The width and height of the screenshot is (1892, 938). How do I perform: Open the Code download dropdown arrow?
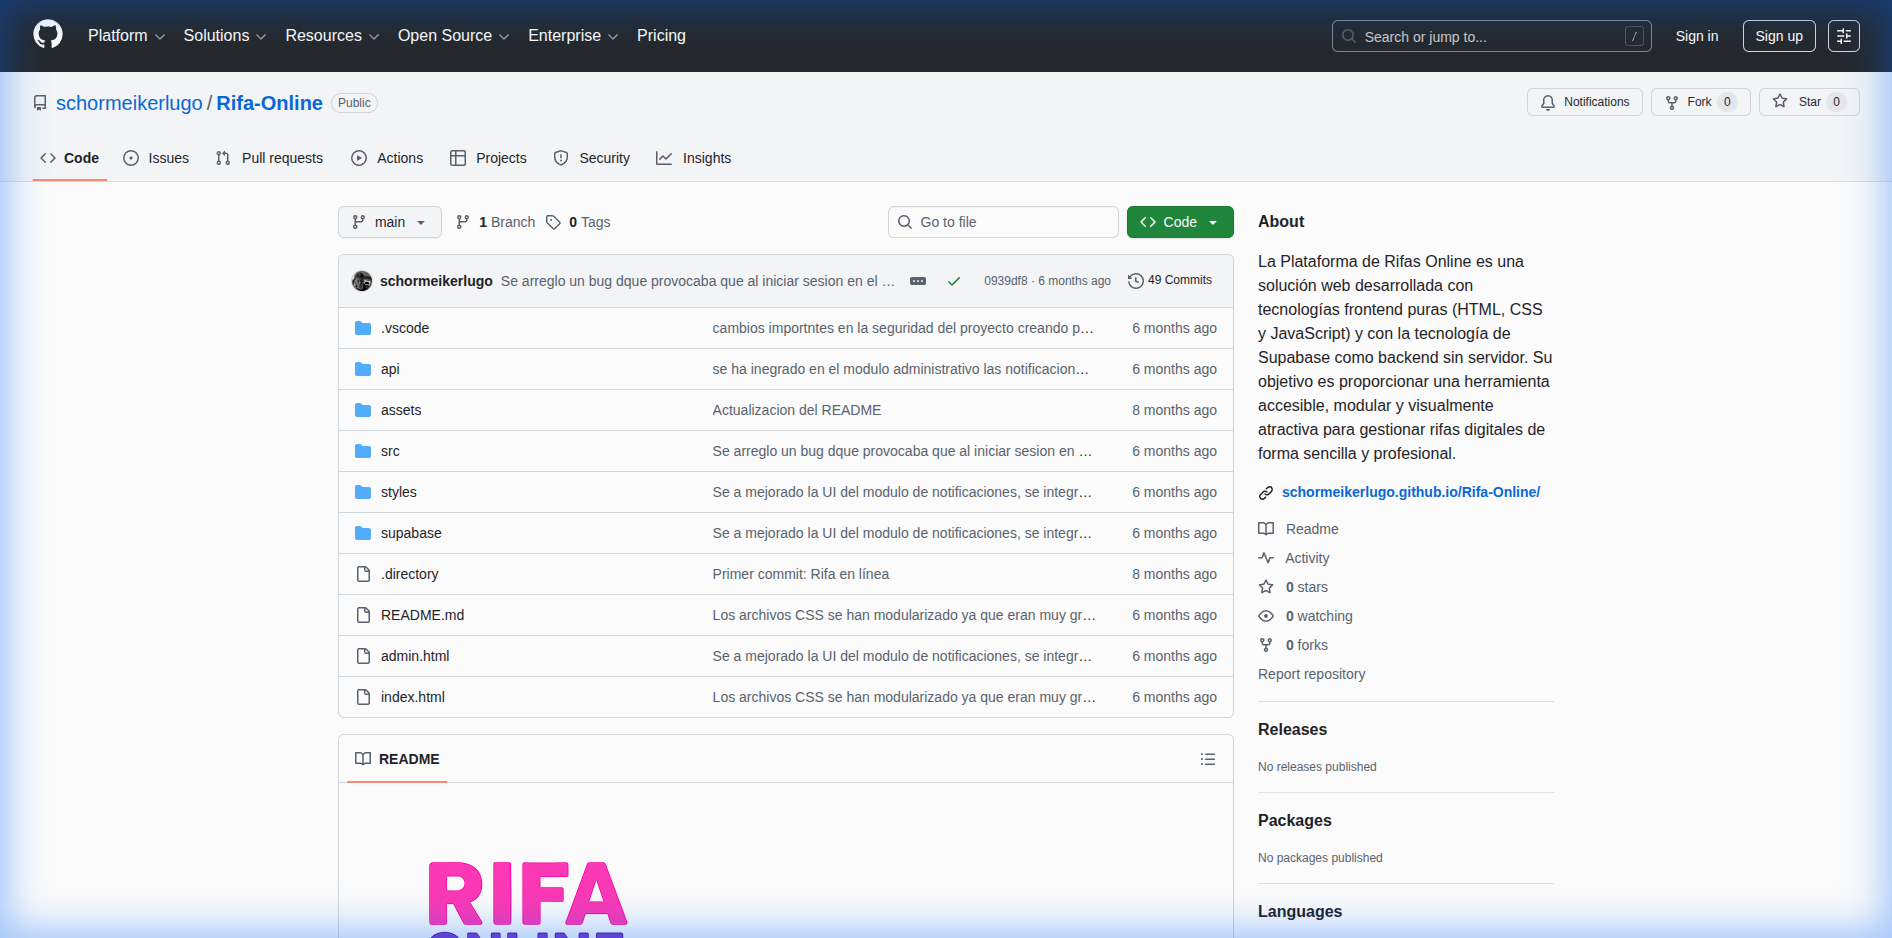click(x=1214, y=222)
